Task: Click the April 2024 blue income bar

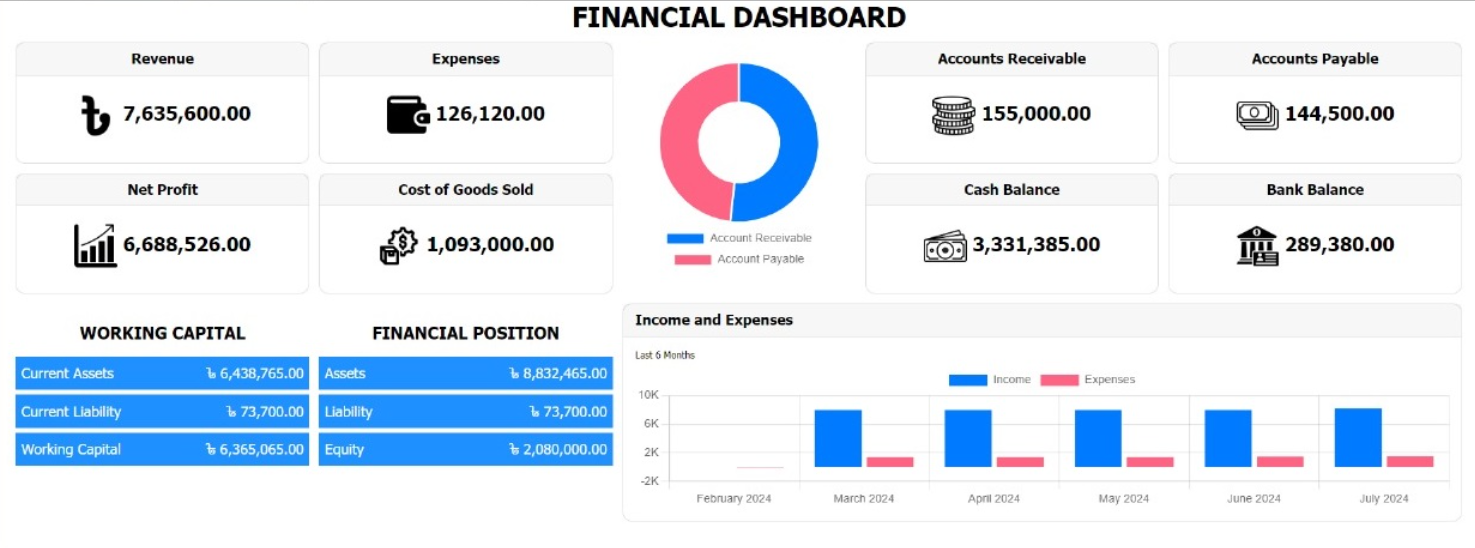Action: pyautogui.click(x=968, y=438)
